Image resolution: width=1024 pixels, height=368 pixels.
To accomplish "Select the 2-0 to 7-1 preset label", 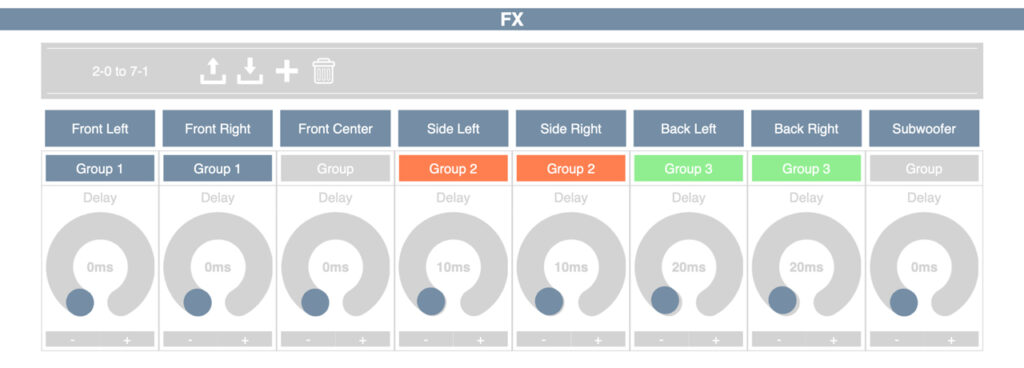I will [x=120, y=71].
